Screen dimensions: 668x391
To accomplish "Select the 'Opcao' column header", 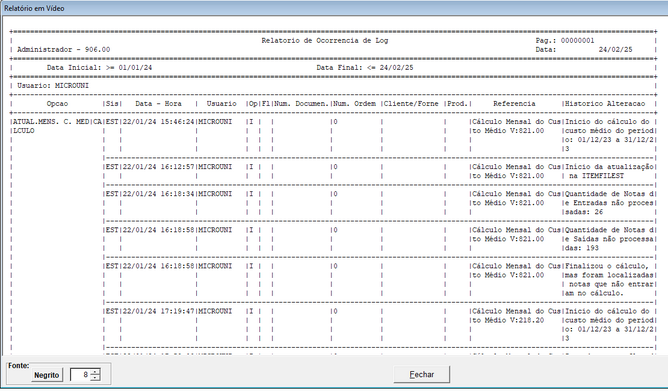I will pyautogui.click(x=57, y=104).
